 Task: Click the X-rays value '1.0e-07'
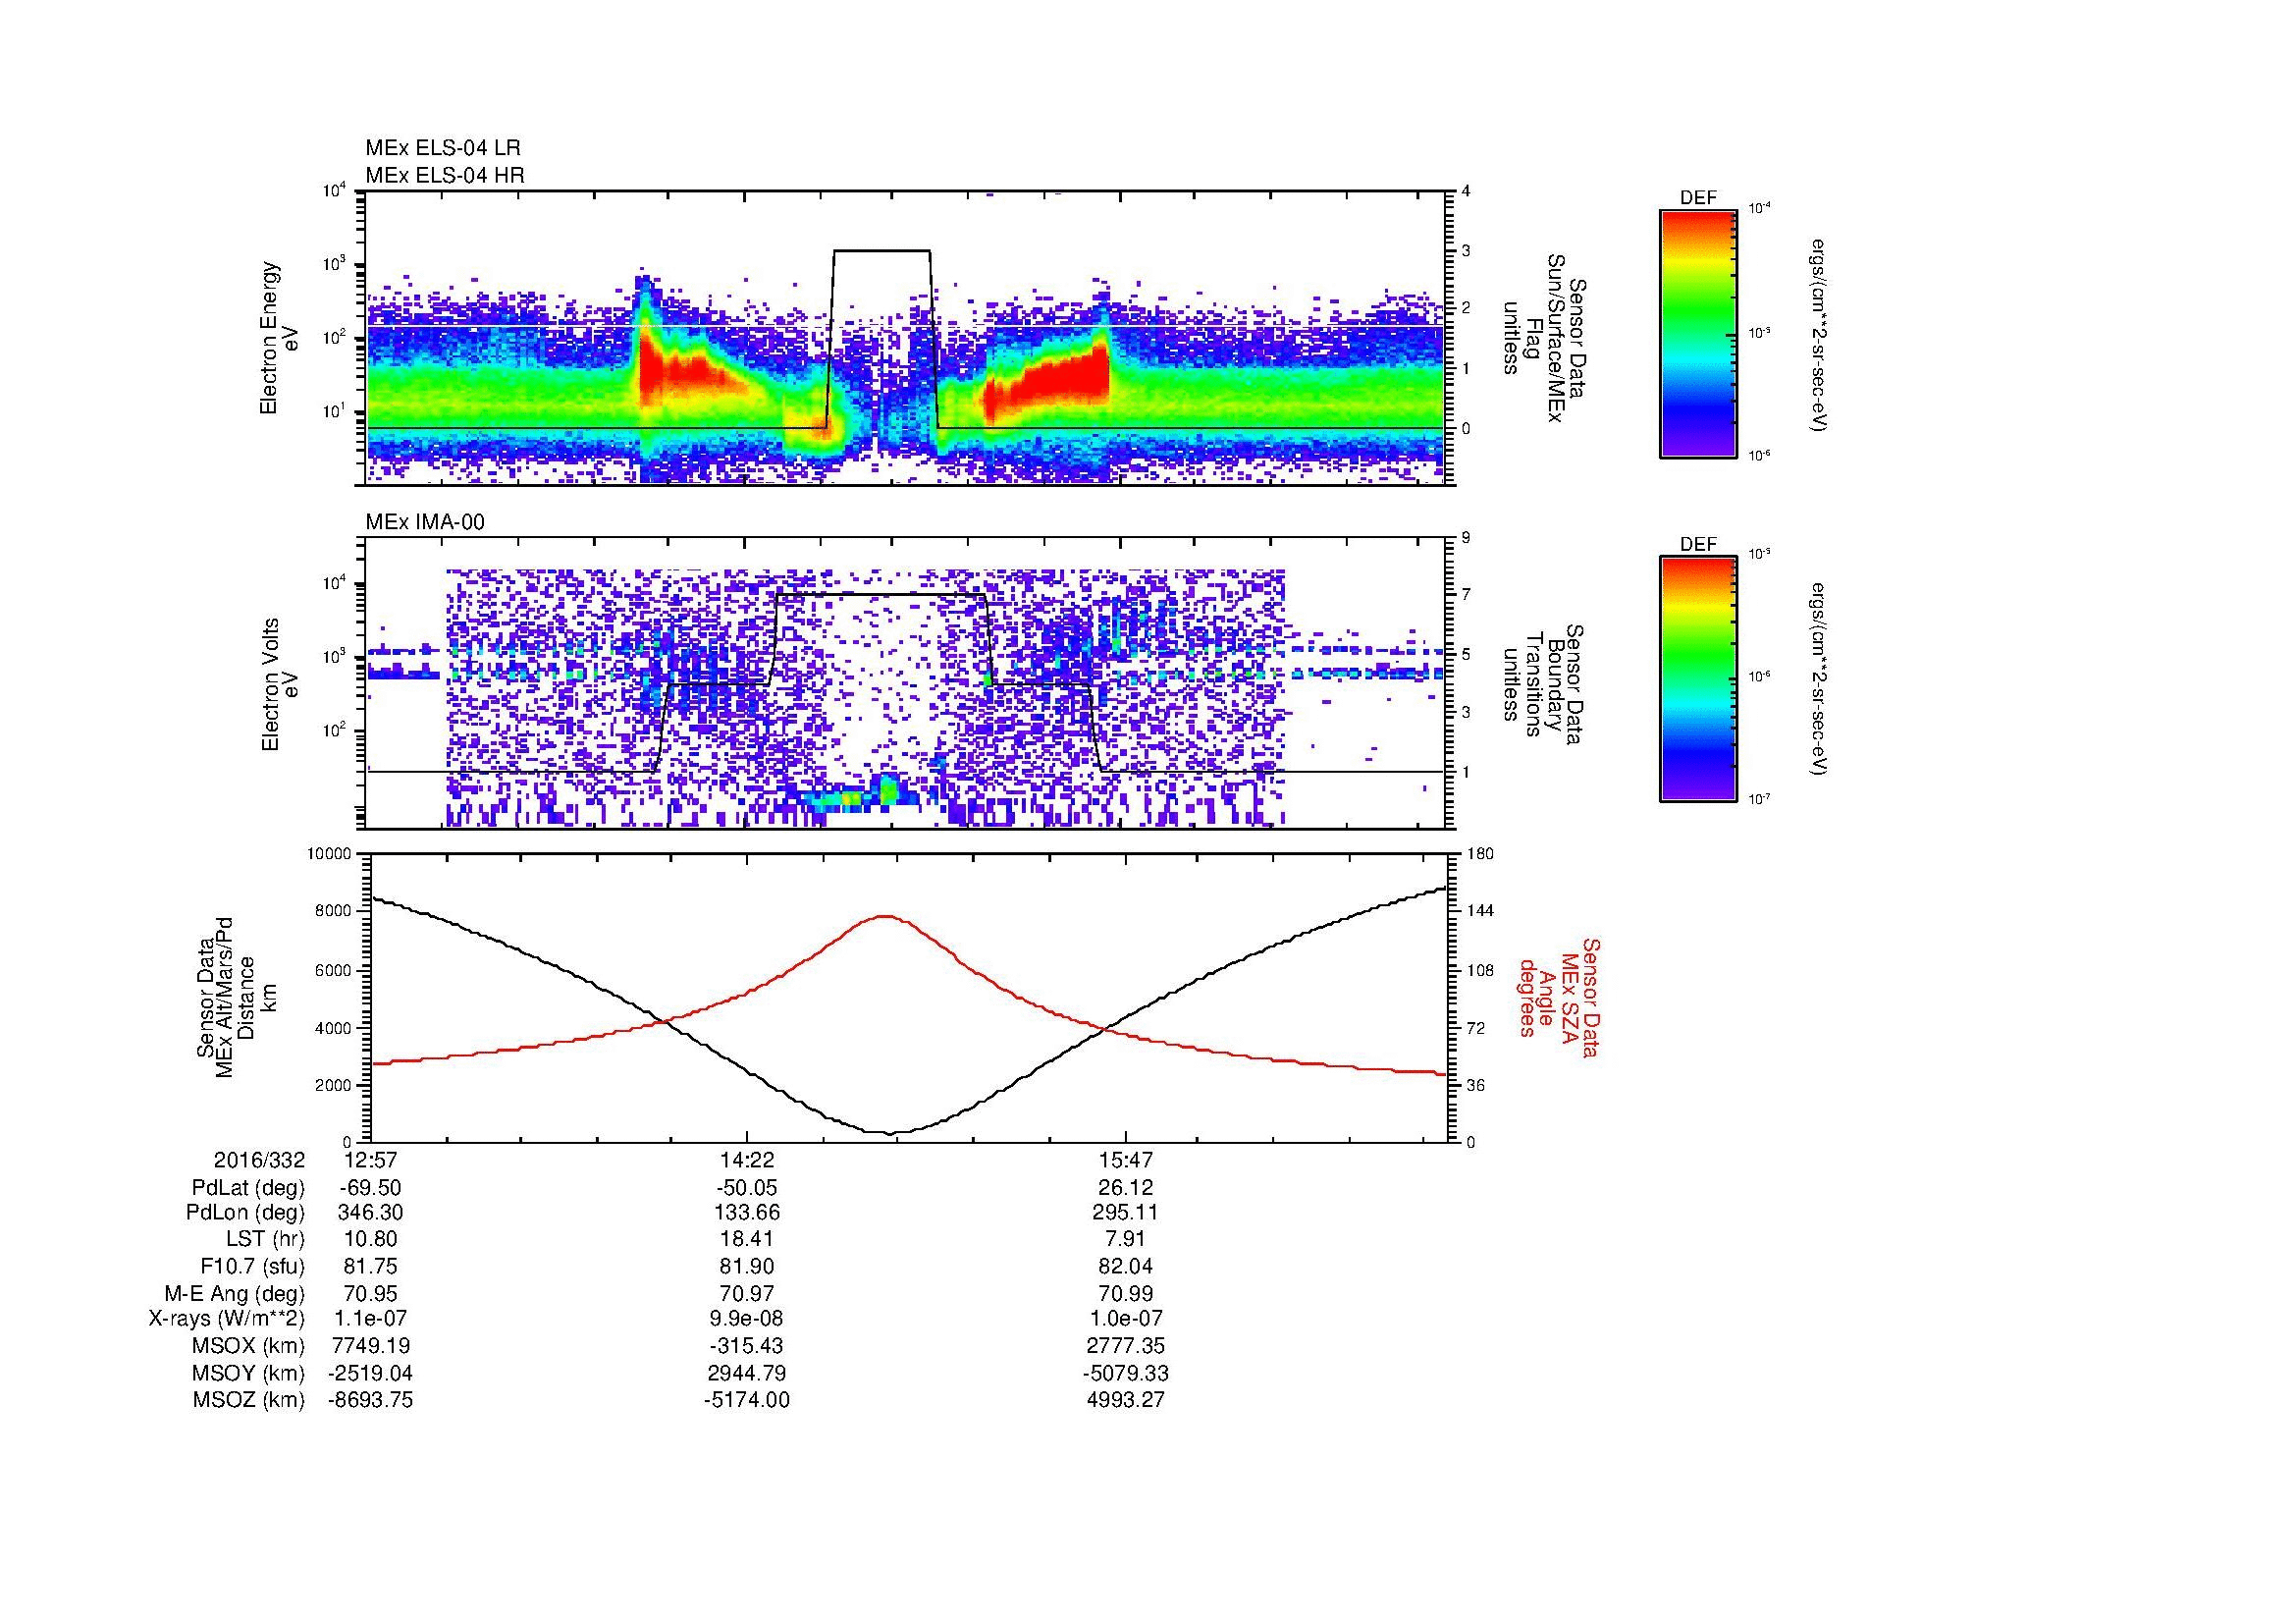(x=1126, y=1319)
